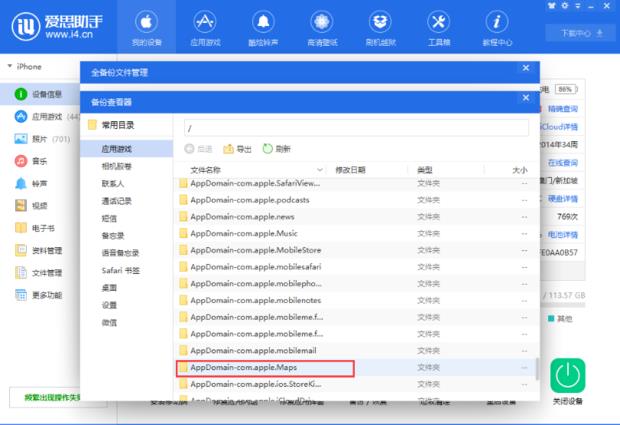Close the 备份查看器 backup viewer dialog

(x=525, y=98)
